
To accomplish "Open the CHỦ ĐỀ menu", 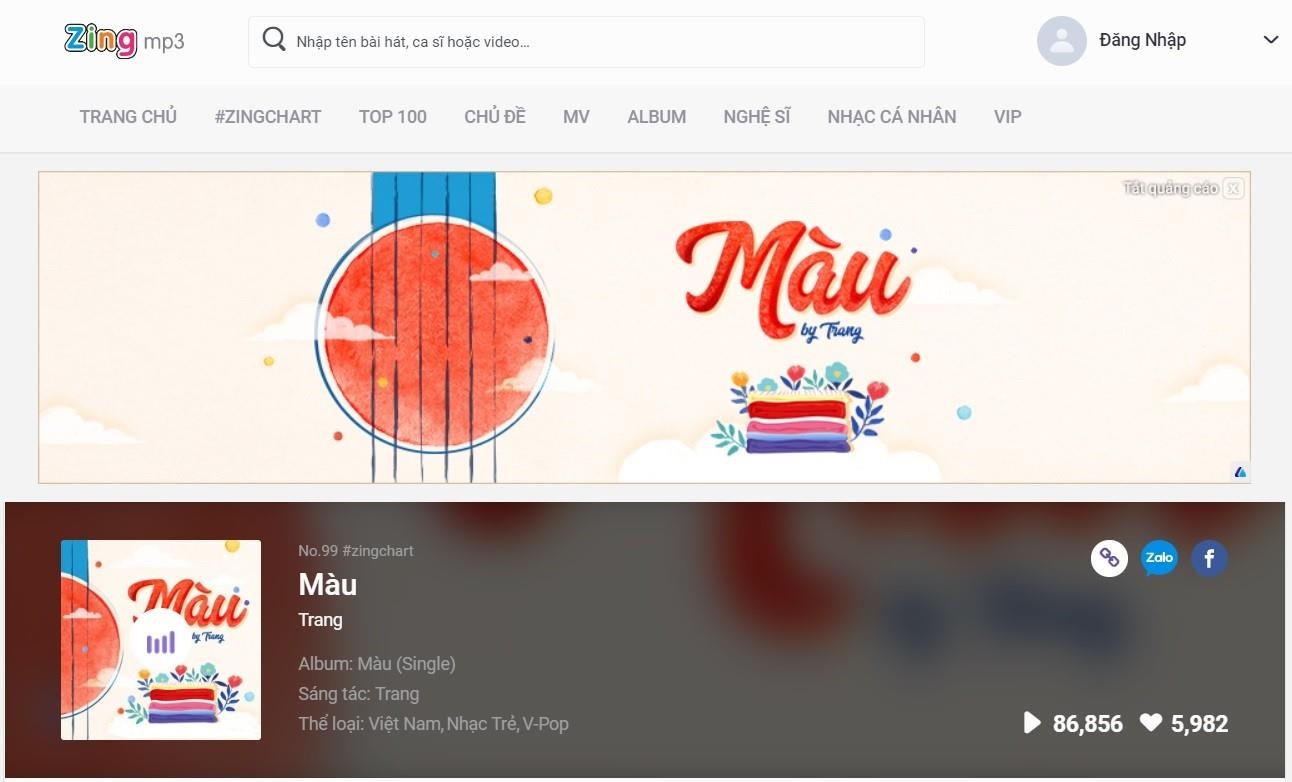I will 495,117.
